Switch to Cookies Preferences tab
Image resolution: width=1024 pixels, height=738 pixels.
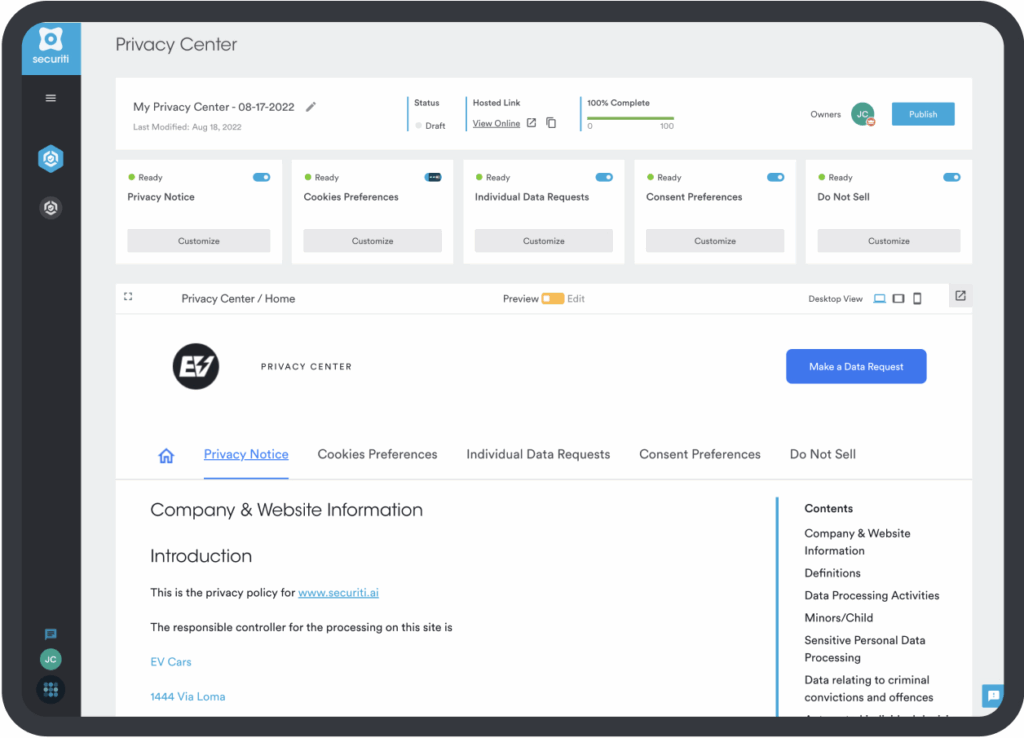[x=377, y=454]
